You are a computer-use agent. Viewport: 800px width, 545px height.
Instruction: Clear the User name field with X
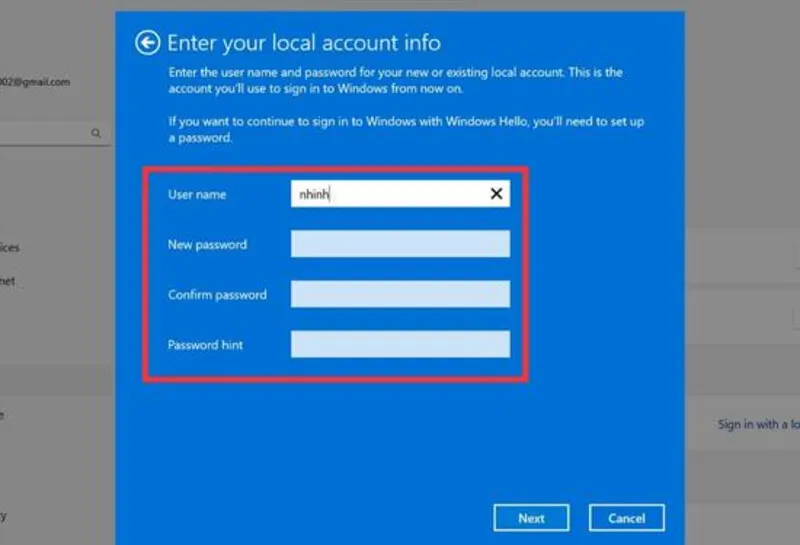pyautogui.click(x=496, y=194)
